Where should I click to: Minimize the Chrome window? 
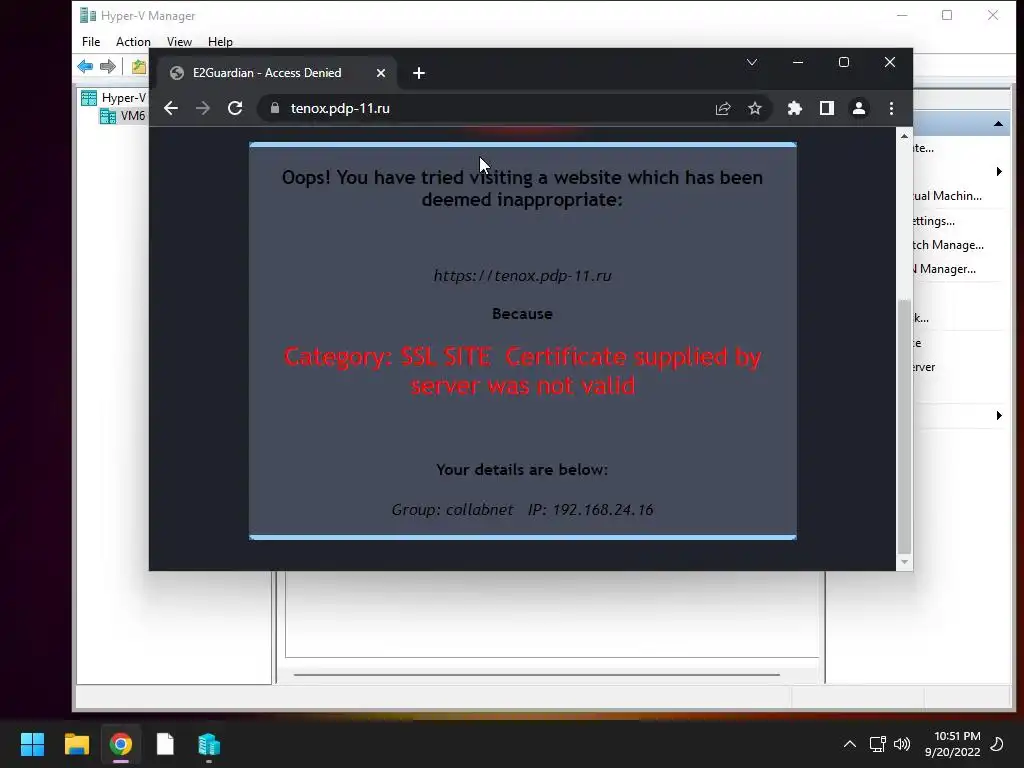798,62
